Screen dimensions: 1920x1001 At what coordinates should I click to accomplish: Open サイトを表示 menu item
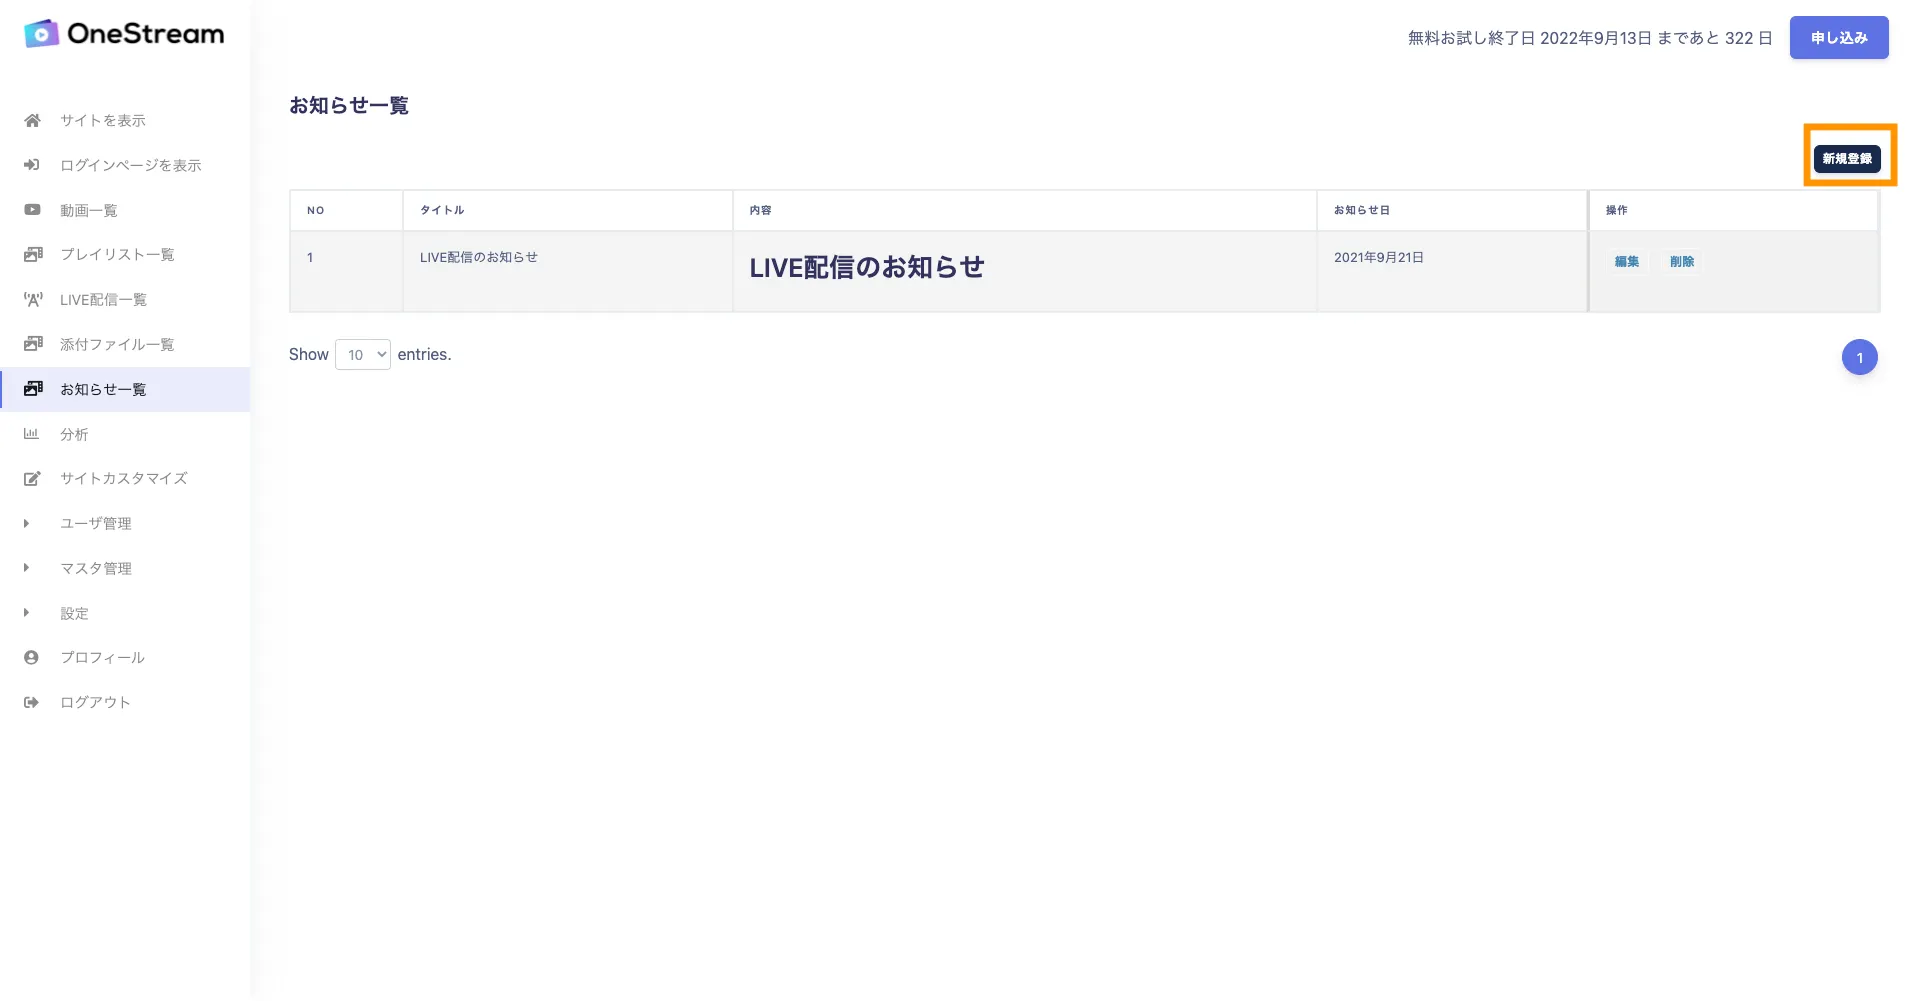tap(103, 120)
